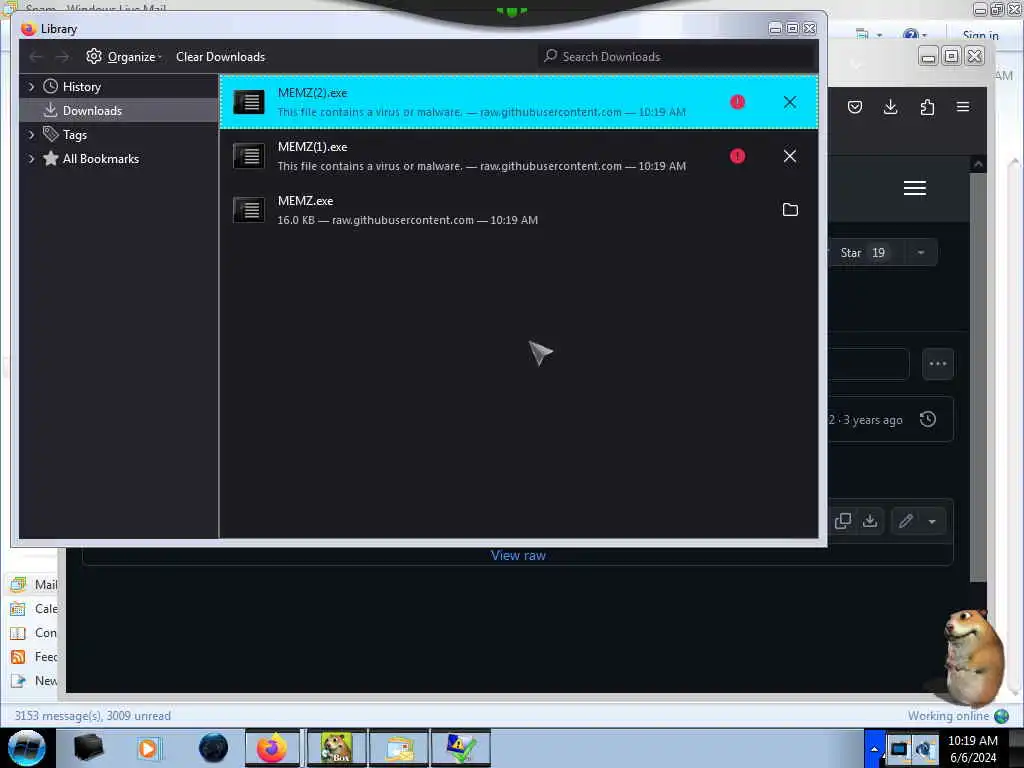
Task: Open Contacts section in Windows Live Mail
Action: (x=34, y=633)
